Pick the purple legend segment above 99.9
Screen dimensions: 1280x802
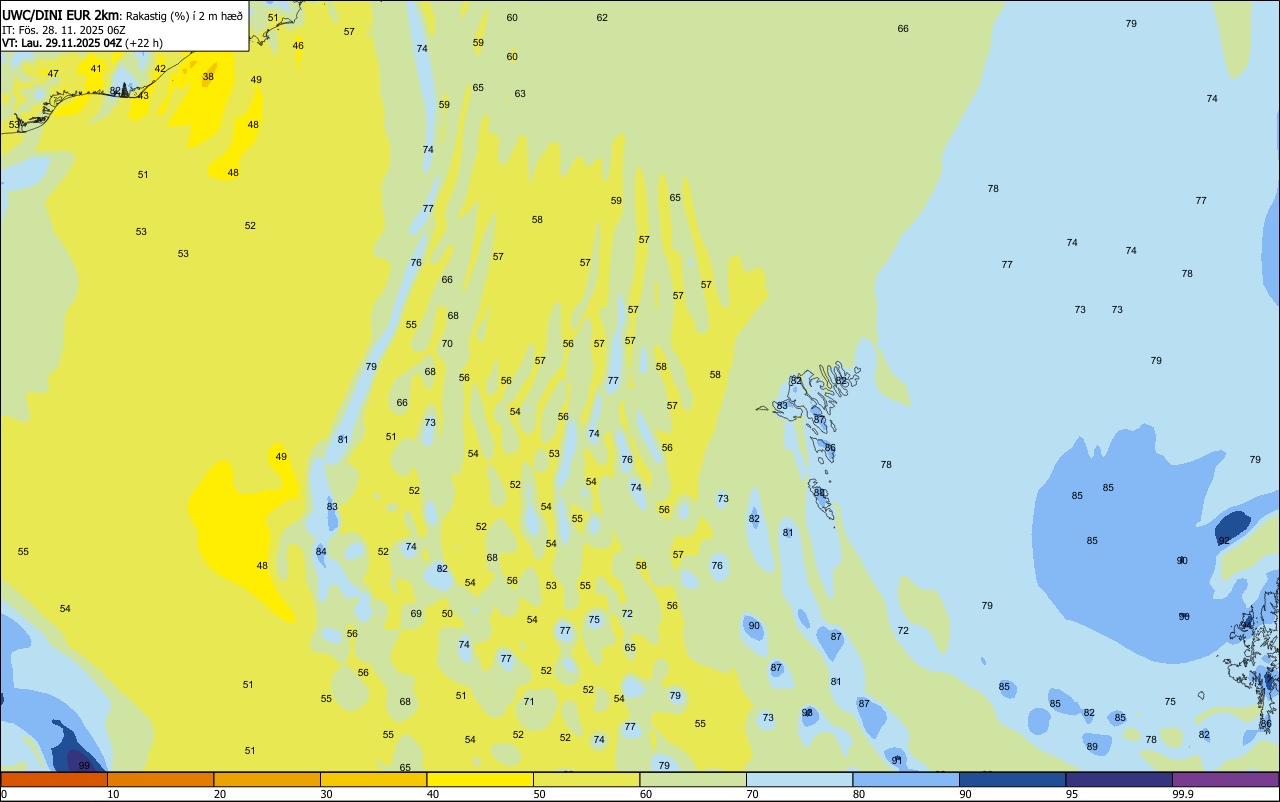tap(1225, 779)
